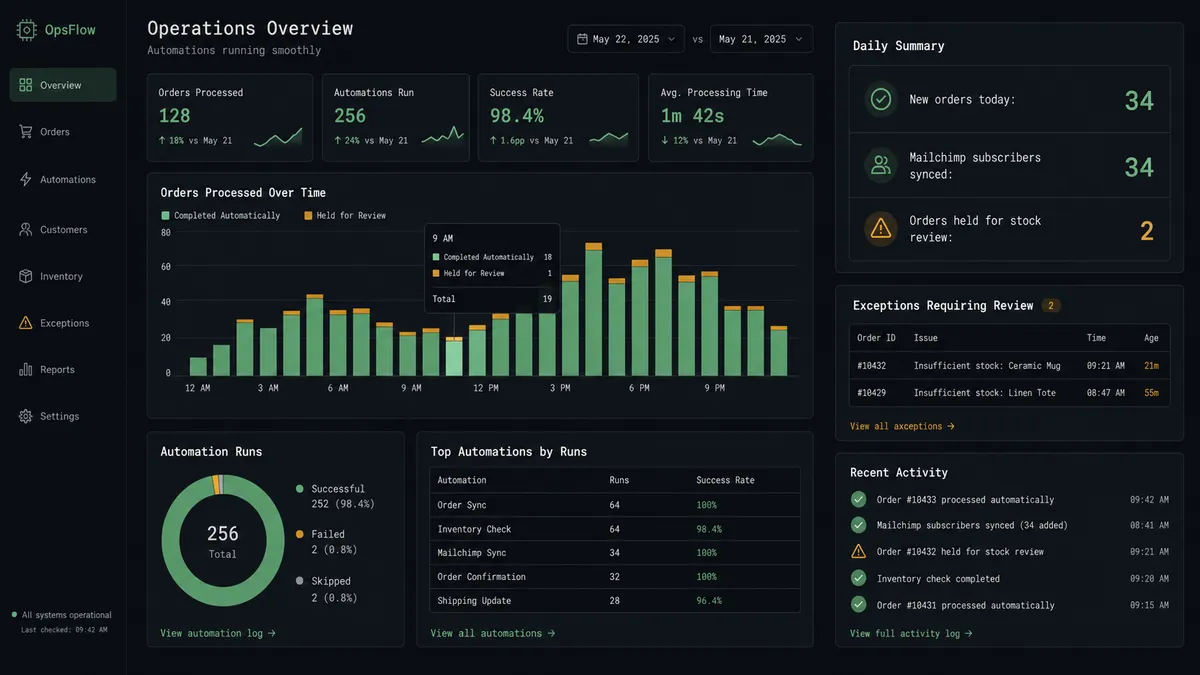Viewport: 1200px width, 675px height.
Task: Click Last checked: 09:42 AM status text
Action: (64, 630)
